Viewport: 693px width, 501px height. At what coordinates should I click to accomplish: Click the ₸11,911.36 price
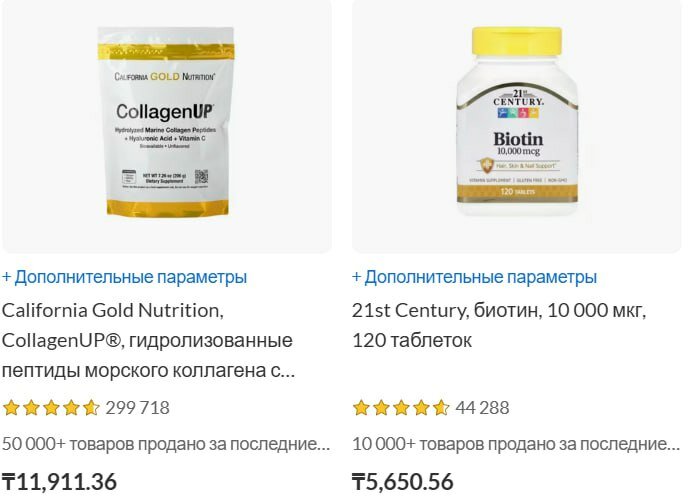pyautogui.click(x=59, y=482)
